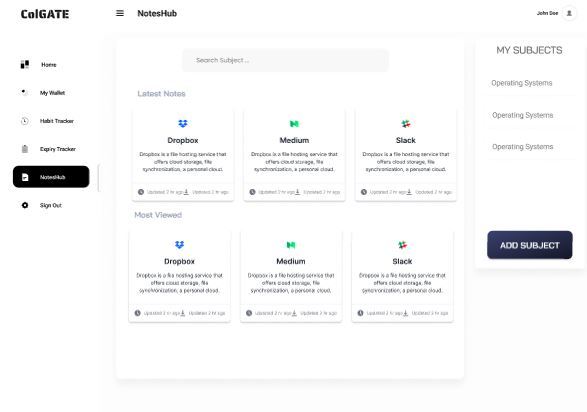Screen dimensions: 587x412
Task: Click the Latest Notes Medium card description
Action: 294,162
